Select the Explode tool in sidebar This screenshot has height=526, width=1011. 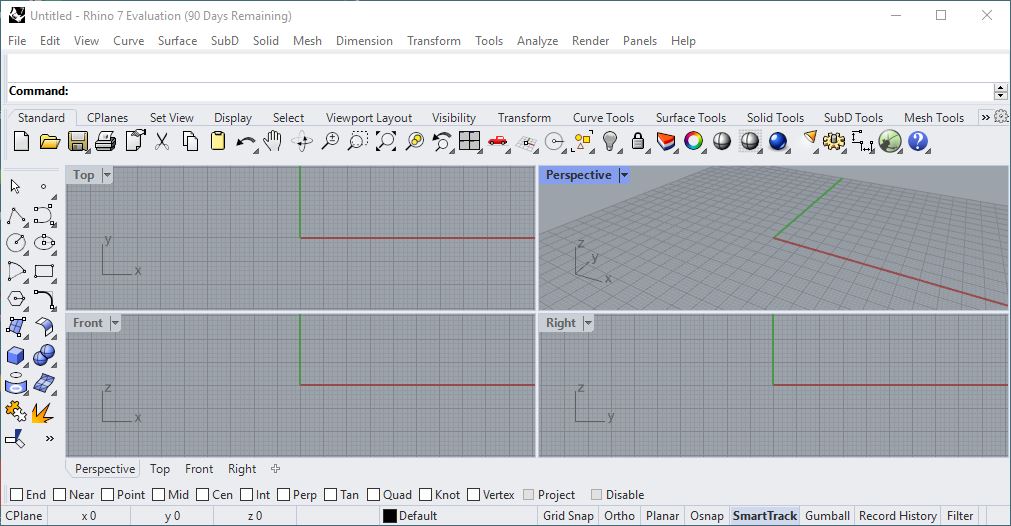[43, 413]
